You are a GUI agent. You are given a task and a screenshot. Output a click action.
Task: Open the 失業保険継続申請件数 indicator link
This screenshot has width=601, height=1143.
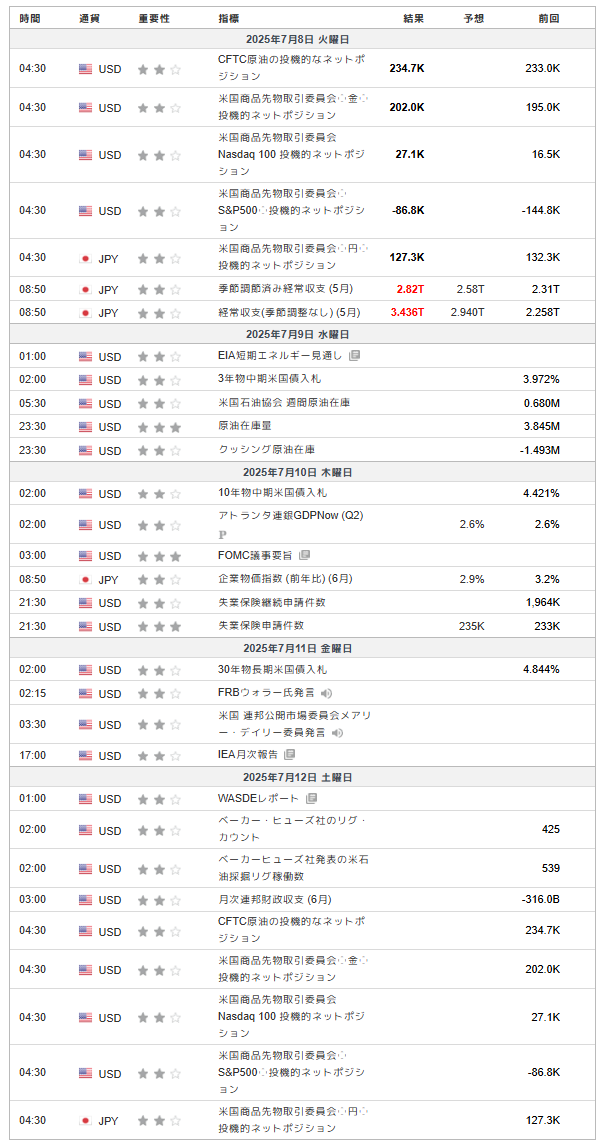[272, 603]
